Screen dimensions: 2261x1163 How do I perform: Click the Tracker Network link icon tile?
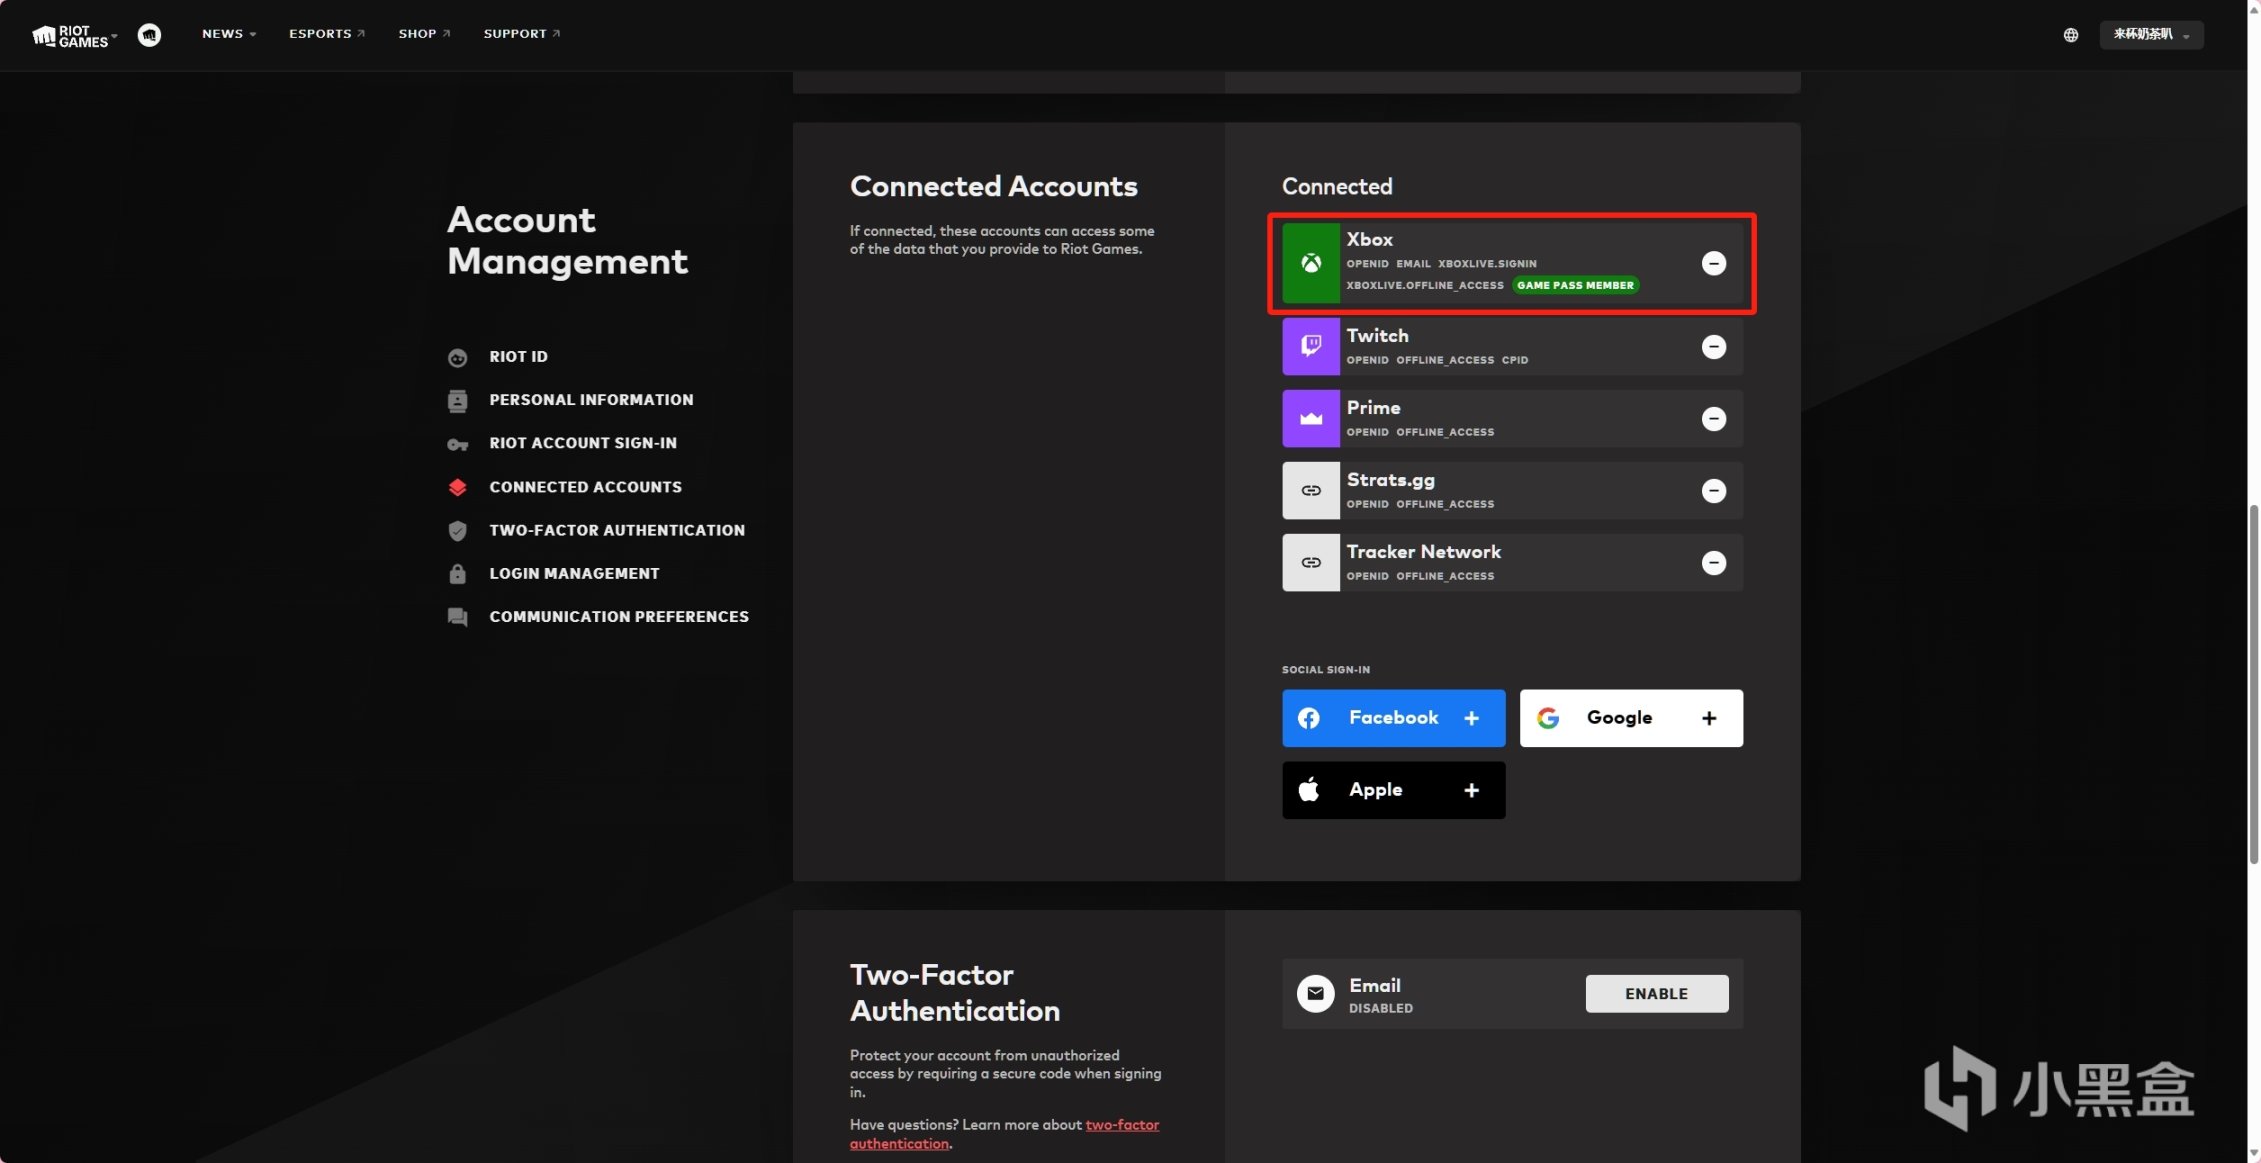pos(1311,563)
